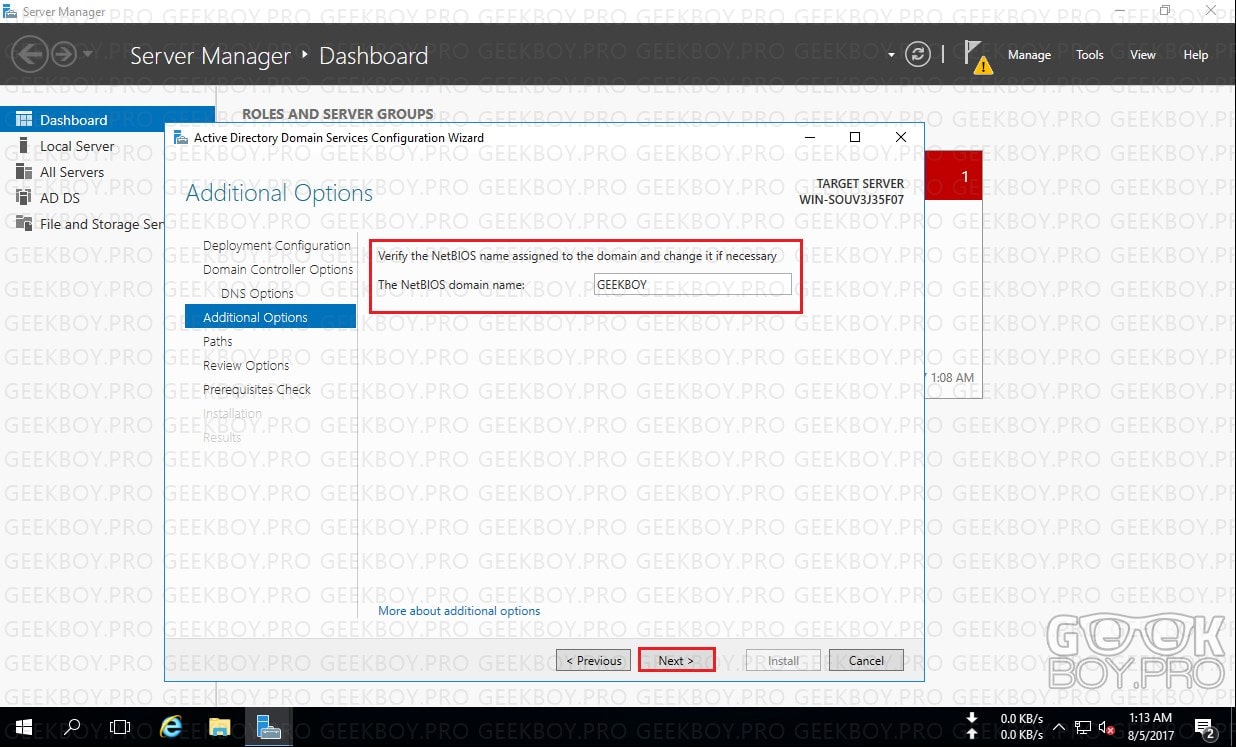Screen dimensions: 1236x747
Task: Click the Next button
Action: tap(676, 660)
